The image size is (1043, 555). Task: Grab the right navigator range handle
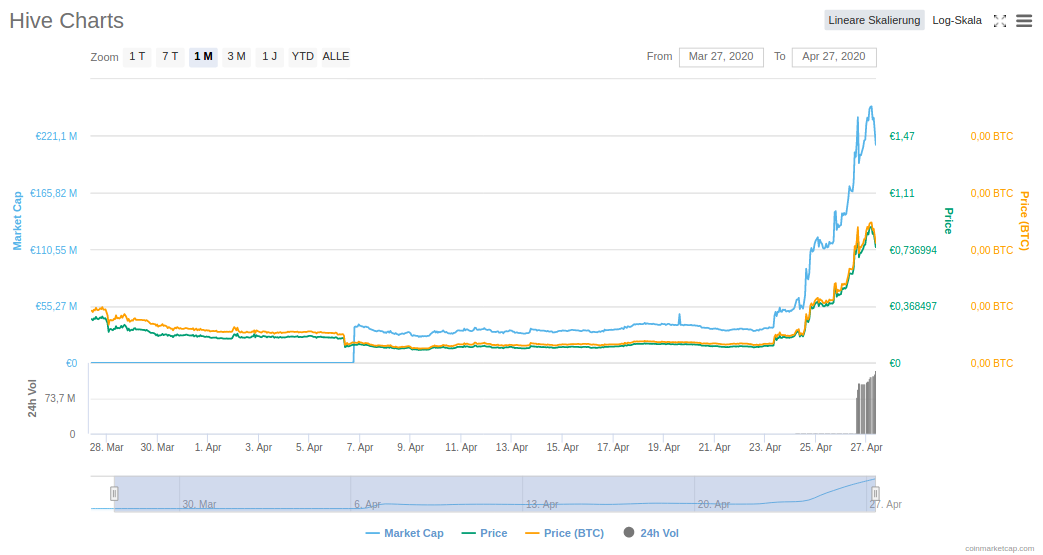pyautogui.click(x=875, y=494)
